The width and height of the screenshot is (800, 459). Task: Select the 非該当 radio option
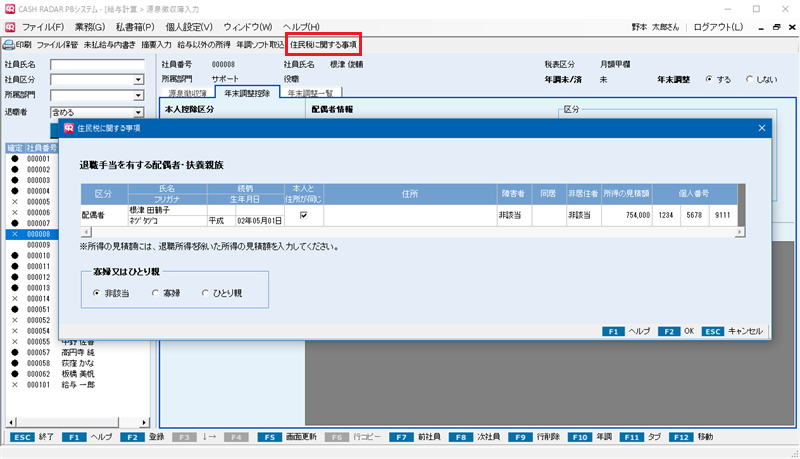(x=96, y=293)
